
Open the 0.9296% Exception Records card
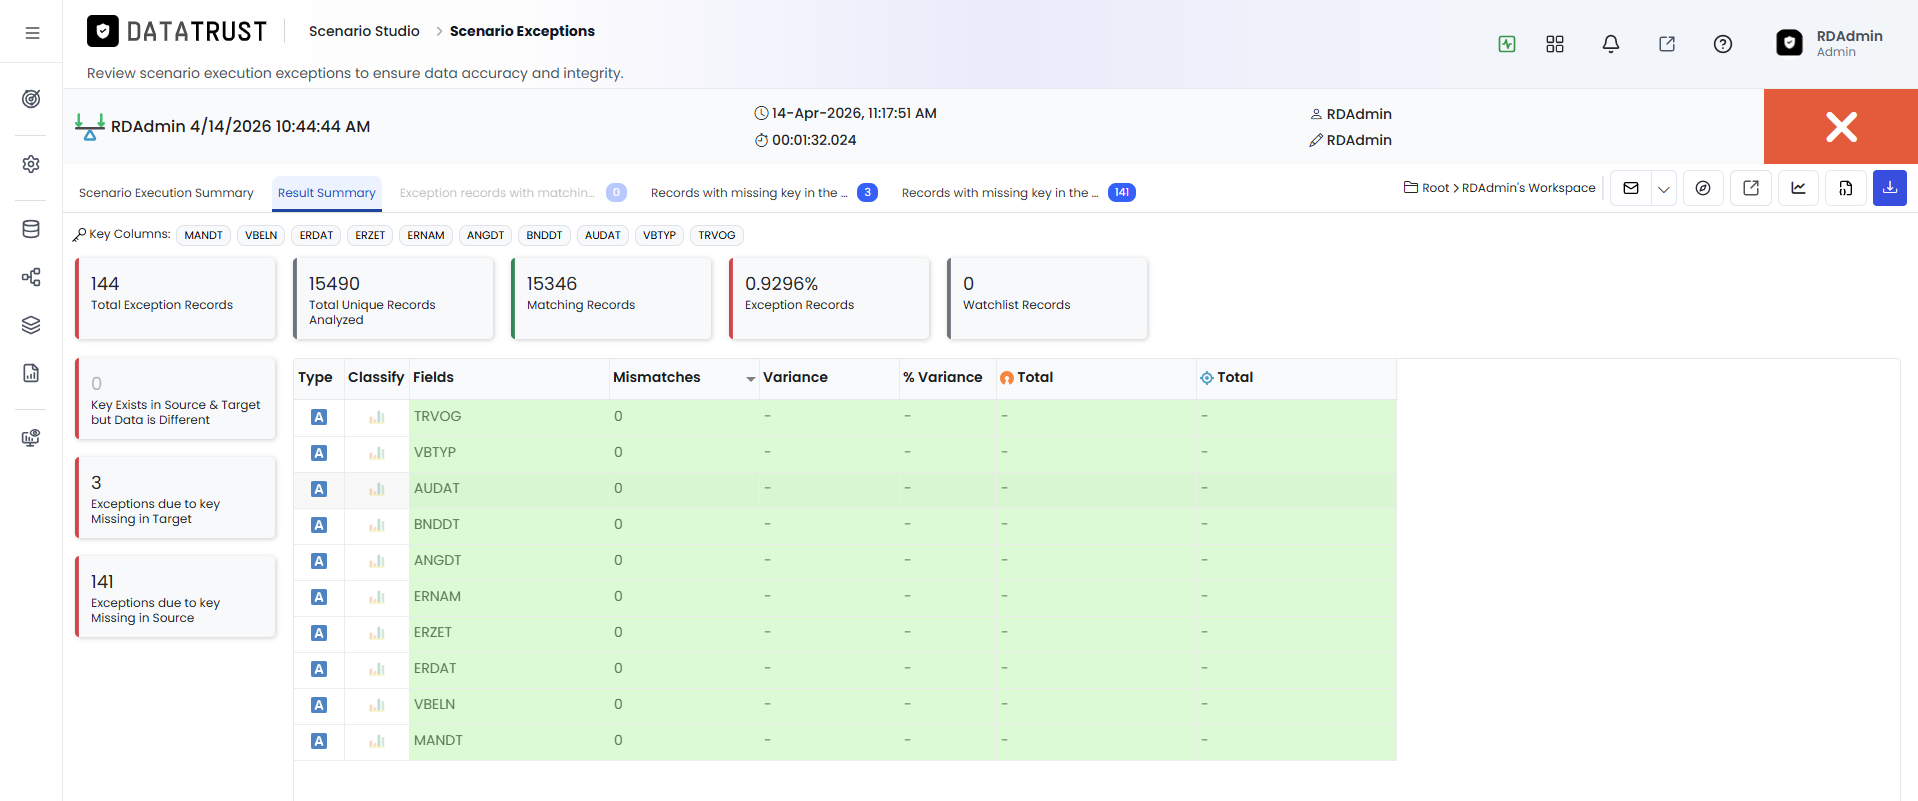829,298
